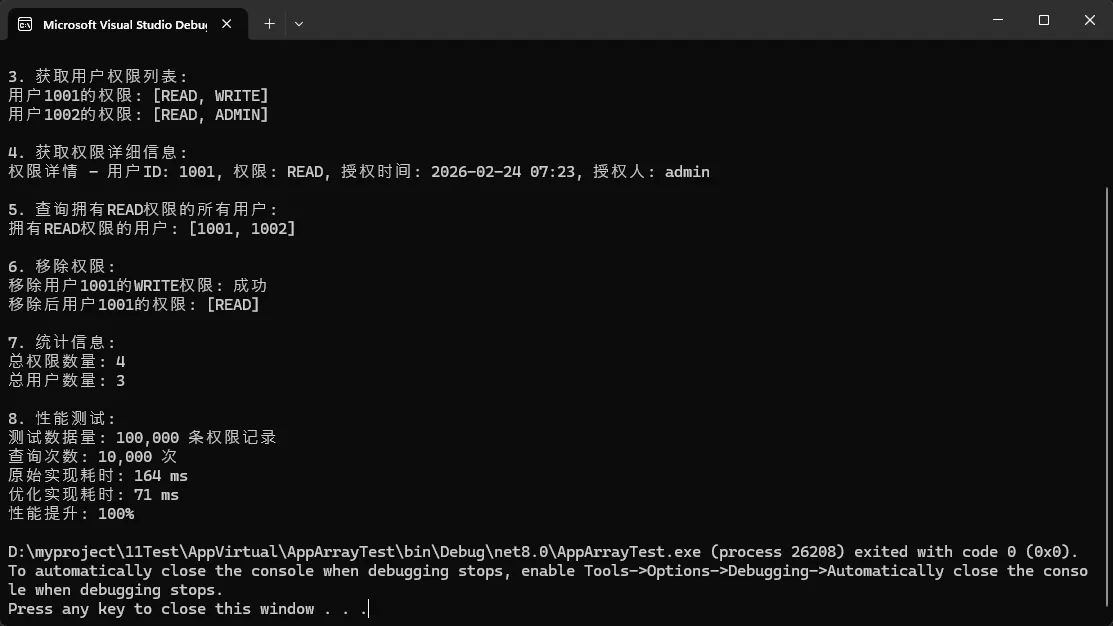Expand the new tab profile dropdown chevron
This screenshot has width=1113, height=626.
click(x=298, y=23)
